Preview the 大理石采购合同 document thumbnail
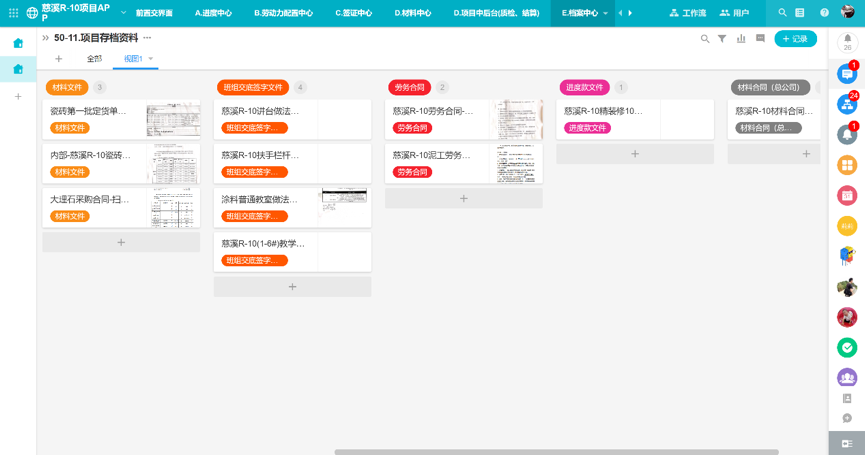This screenshot has width=865, height=455. pos(173,207)
